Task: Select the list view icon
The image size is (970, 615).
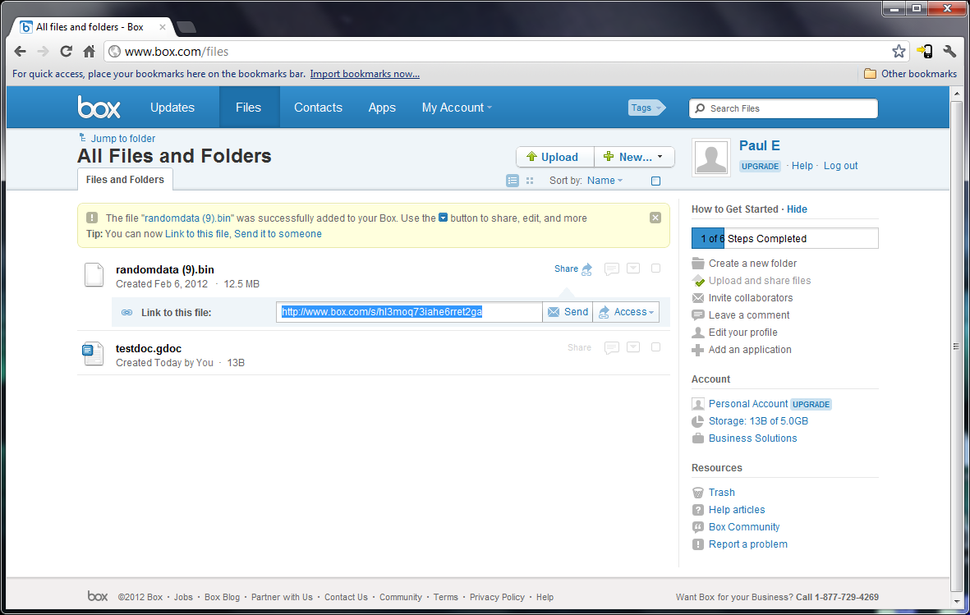Action: point(513,180)
